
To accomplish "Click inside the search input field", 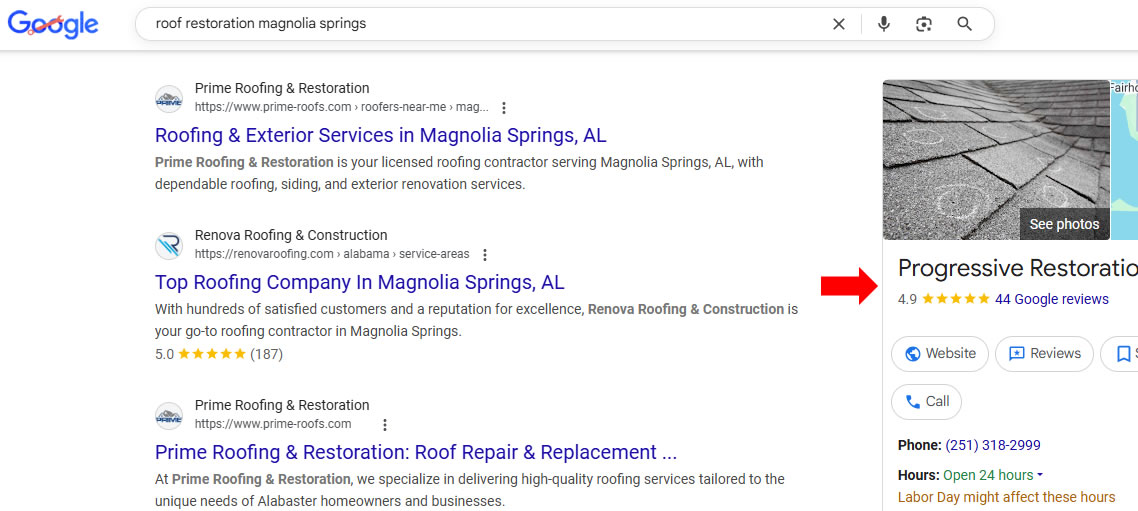I will coord(480,24).
